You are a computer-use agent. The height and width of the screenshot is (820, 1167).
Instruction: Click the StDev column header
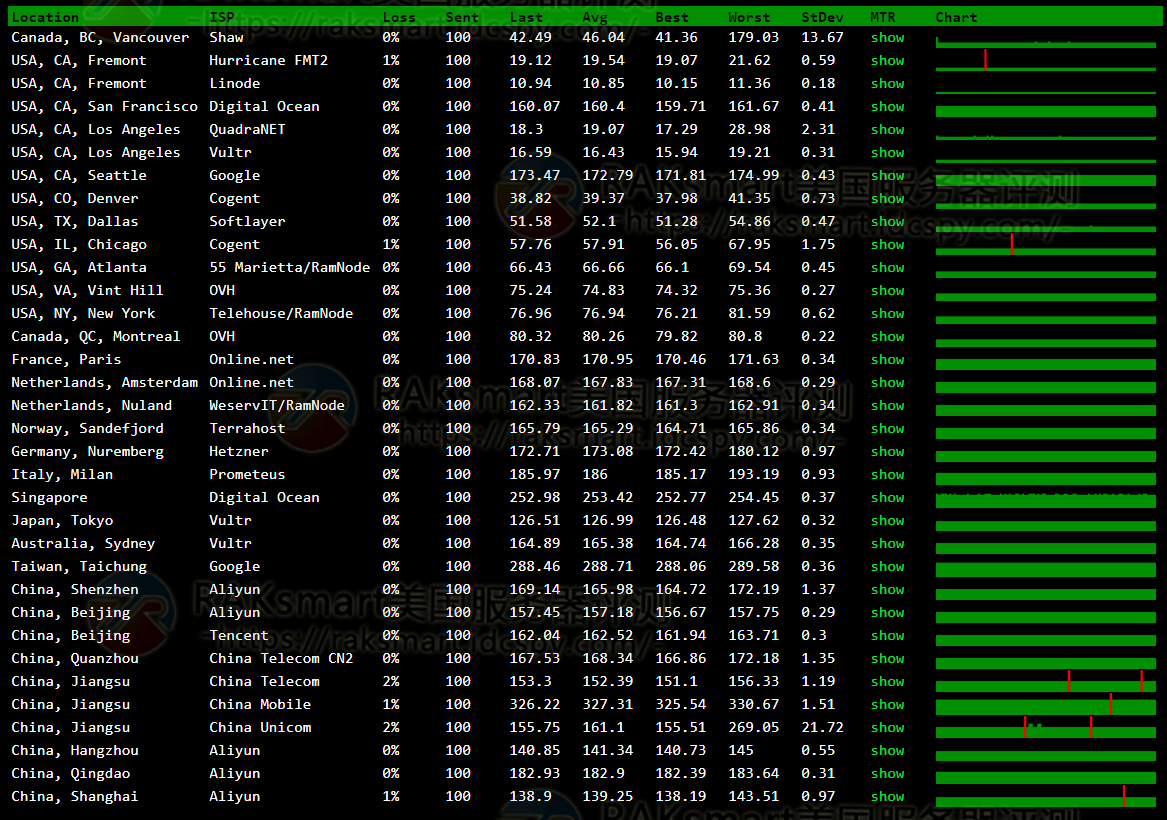pyautogui.click(x=822, y=16)
